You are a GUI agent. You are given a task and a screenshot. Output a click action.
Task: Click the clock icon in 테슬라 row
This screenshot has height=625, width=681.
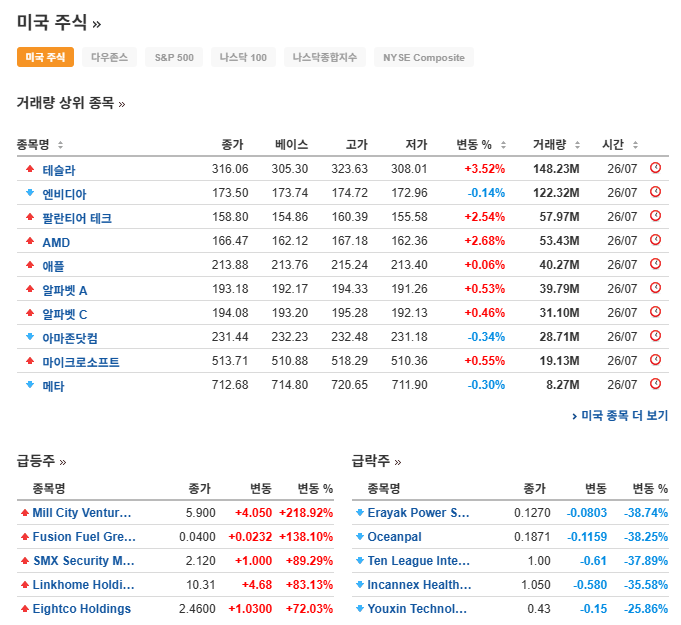pyautogui.click(x=655, y=168)
